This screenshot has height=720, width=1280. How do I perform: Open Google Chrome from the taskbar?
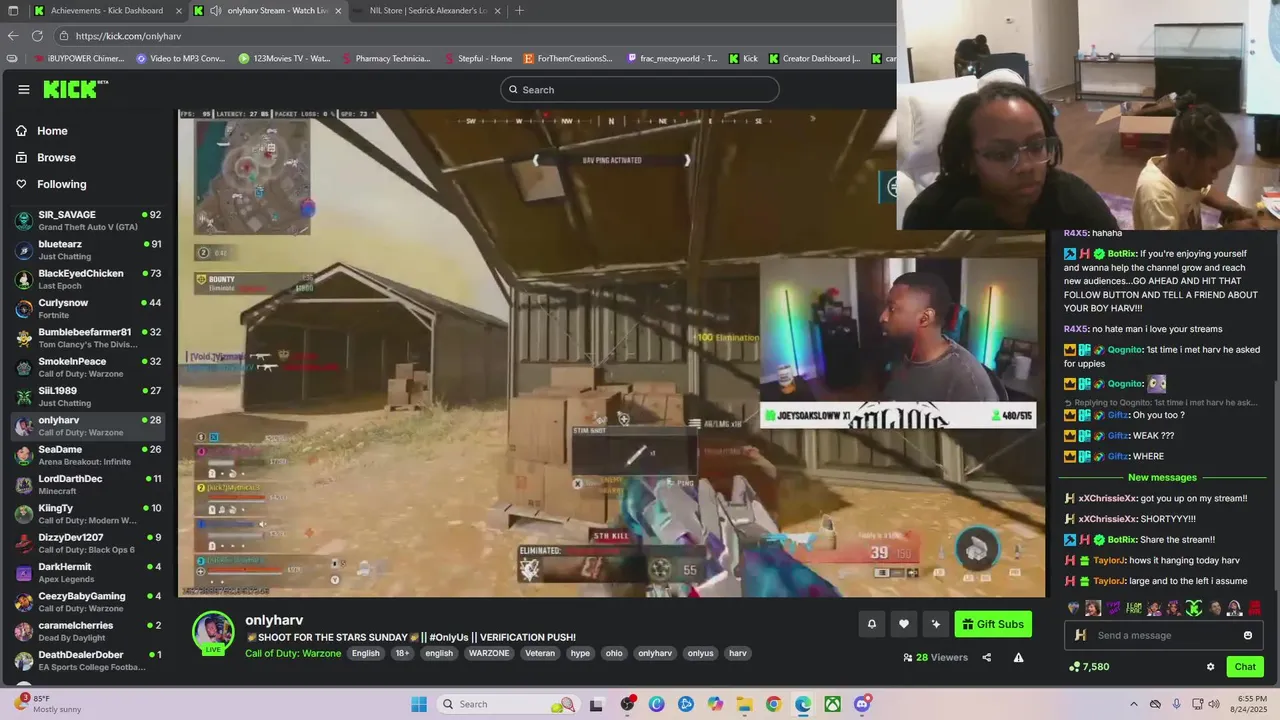coord(773,704)
